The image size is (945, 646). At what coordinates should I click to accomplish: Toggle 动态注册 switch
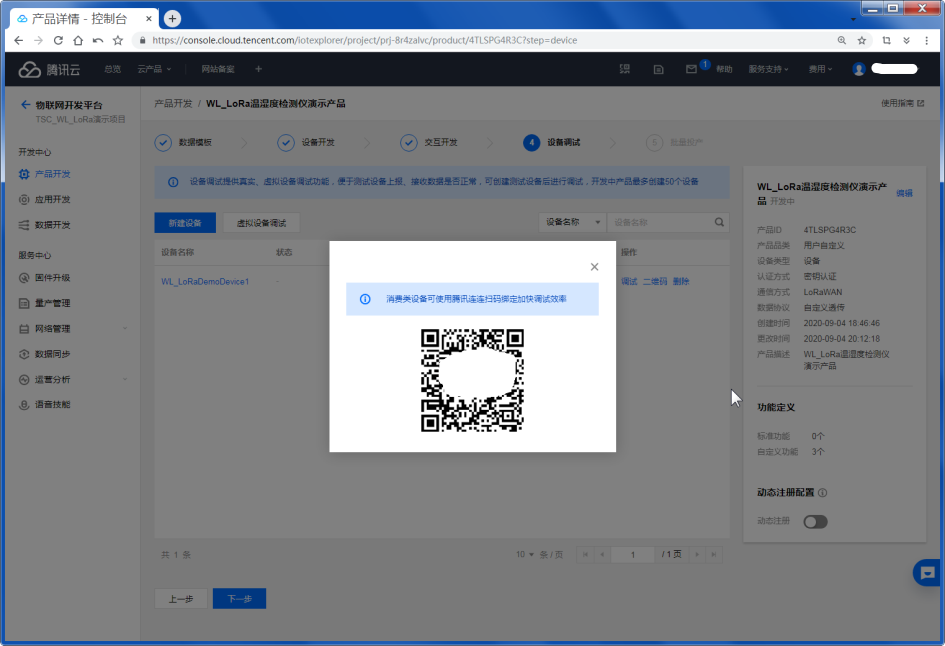(x=815, y=522)
